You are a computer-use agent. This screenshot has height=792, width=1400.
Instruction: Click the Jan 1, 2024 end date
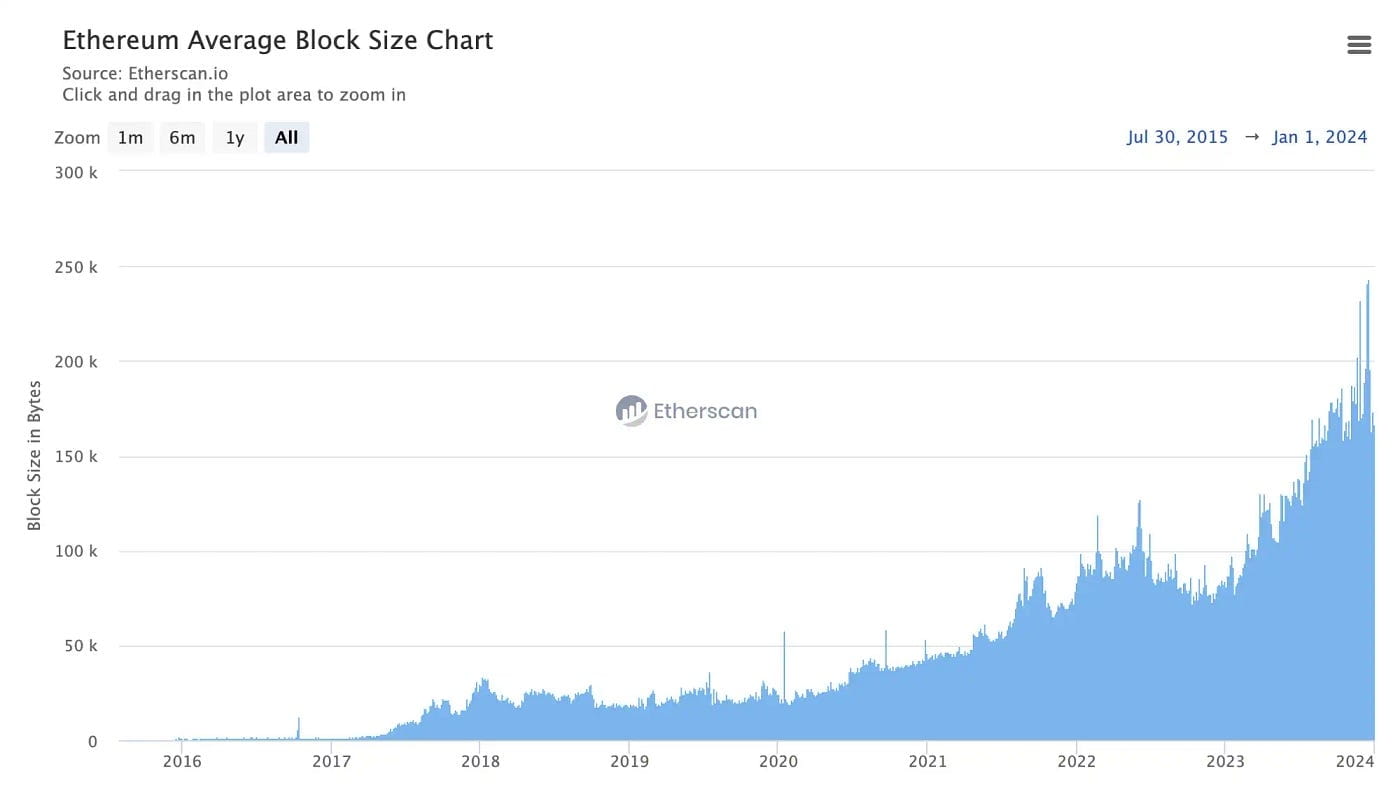pos(1319,138)
